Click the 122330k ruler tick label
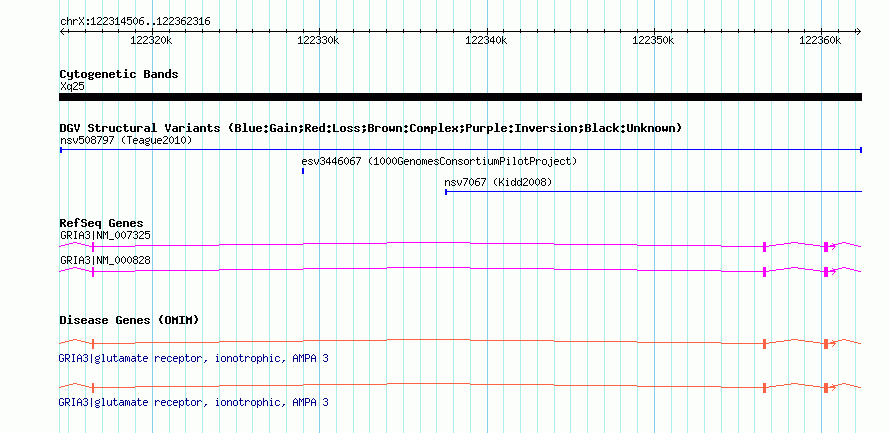 [x=318, y=40]
